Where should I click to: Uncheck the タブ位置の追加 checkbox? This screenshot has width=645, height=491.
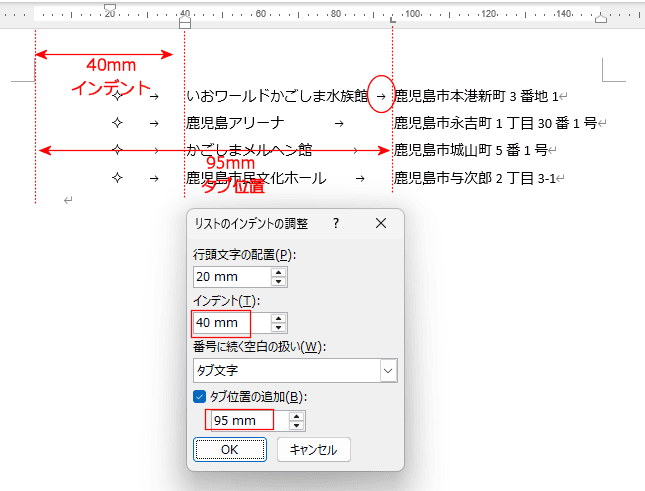200,397
